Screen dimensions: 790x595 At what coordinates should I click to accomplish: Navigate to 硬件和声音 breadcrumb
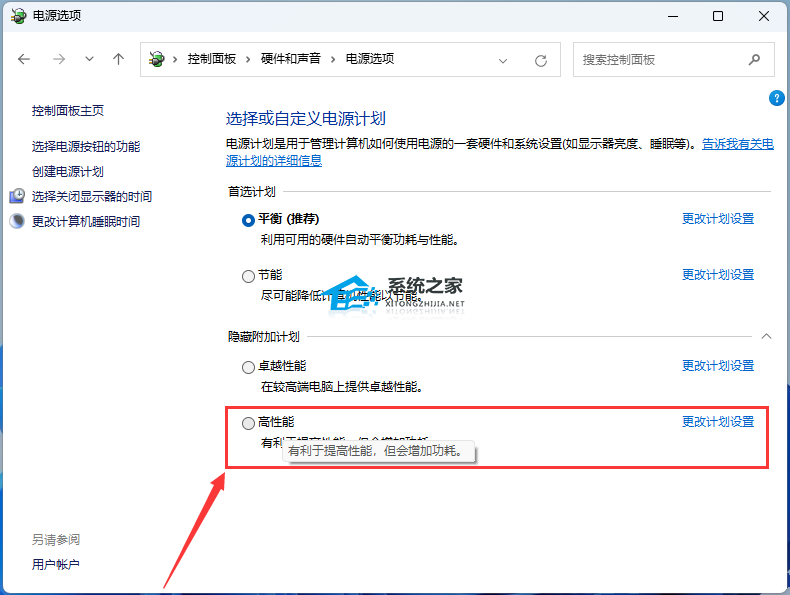(291, 60)
